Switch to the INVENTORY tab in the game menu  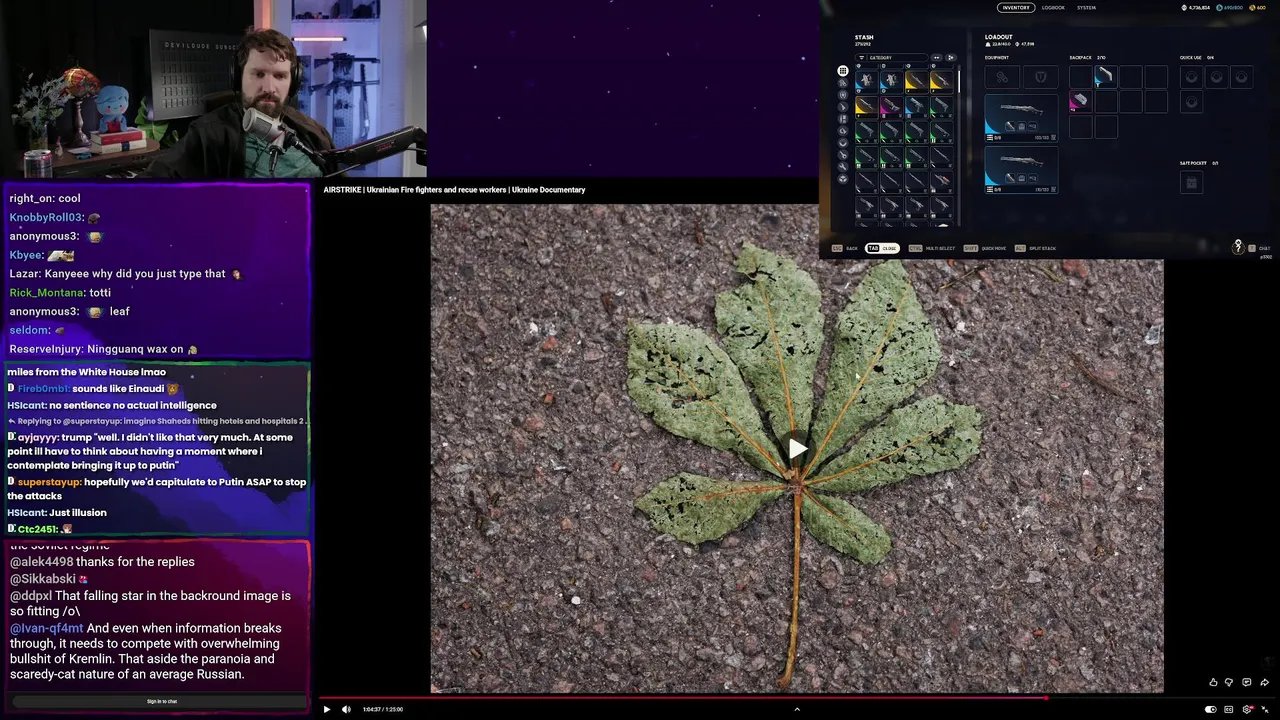tap(1016, 8)
